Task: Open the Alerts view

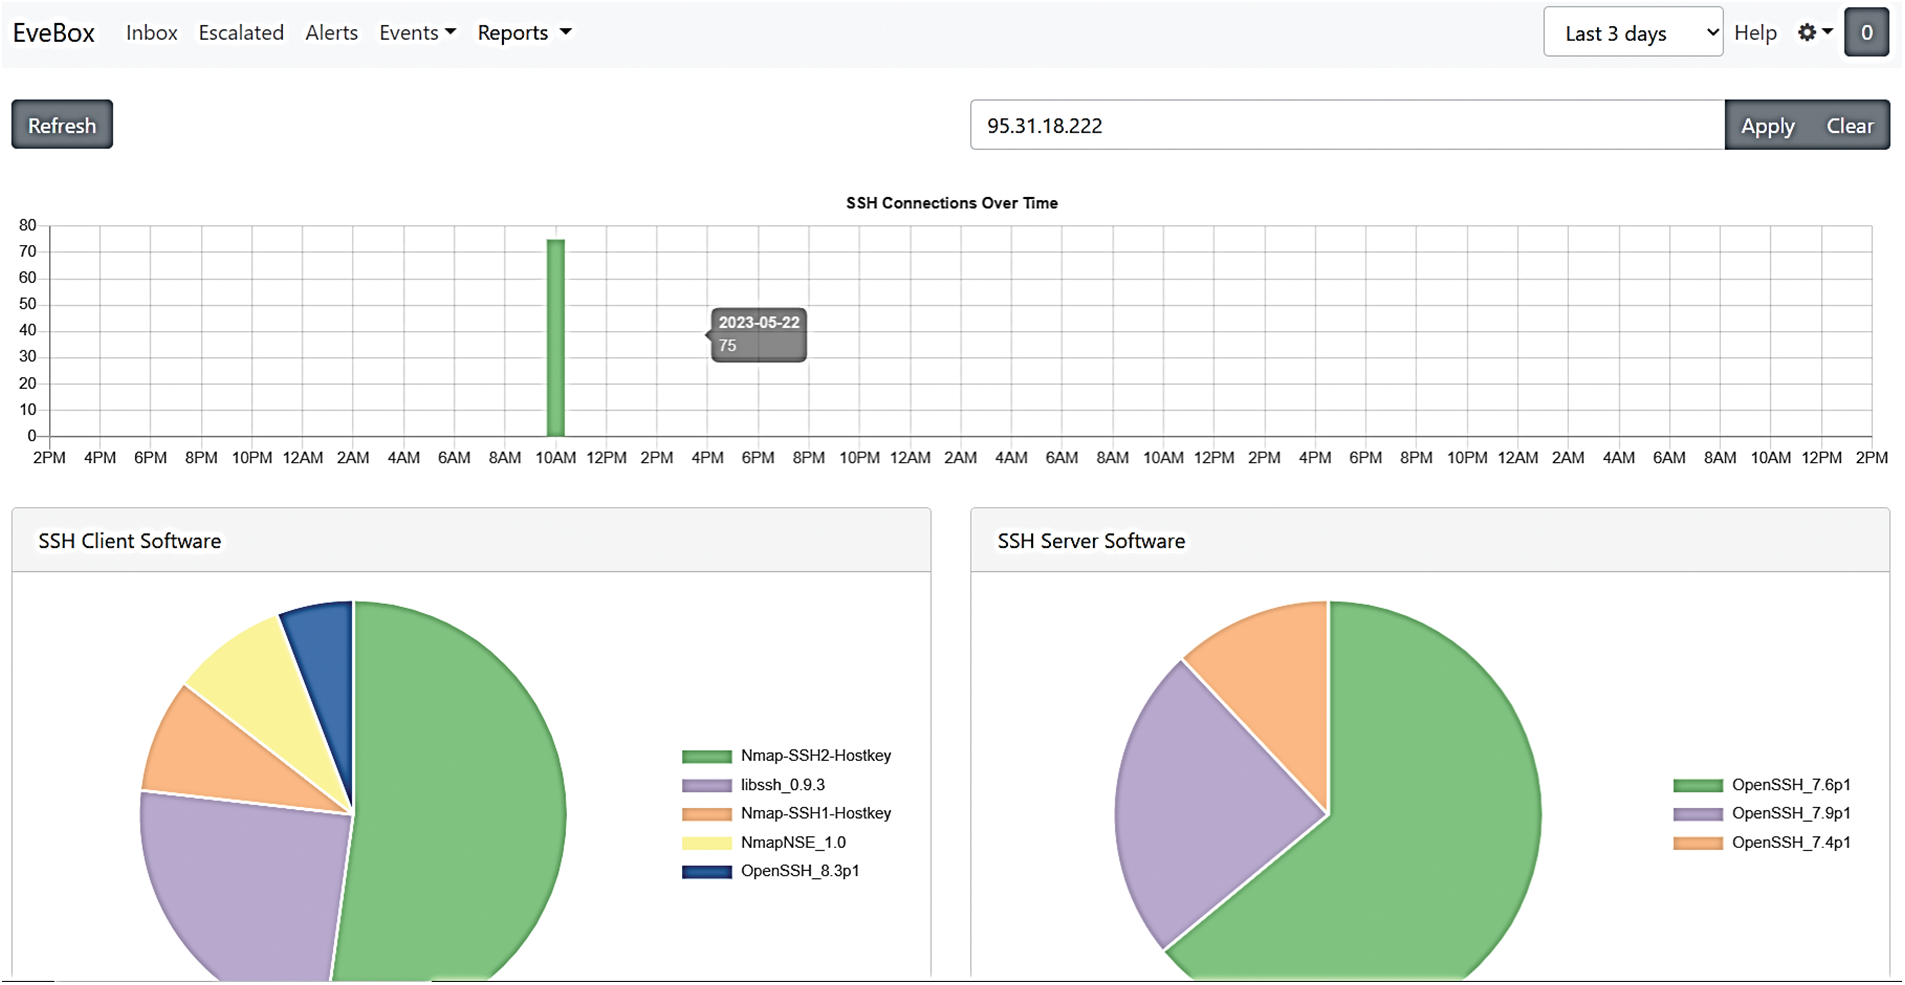Action: pos(331,33)
